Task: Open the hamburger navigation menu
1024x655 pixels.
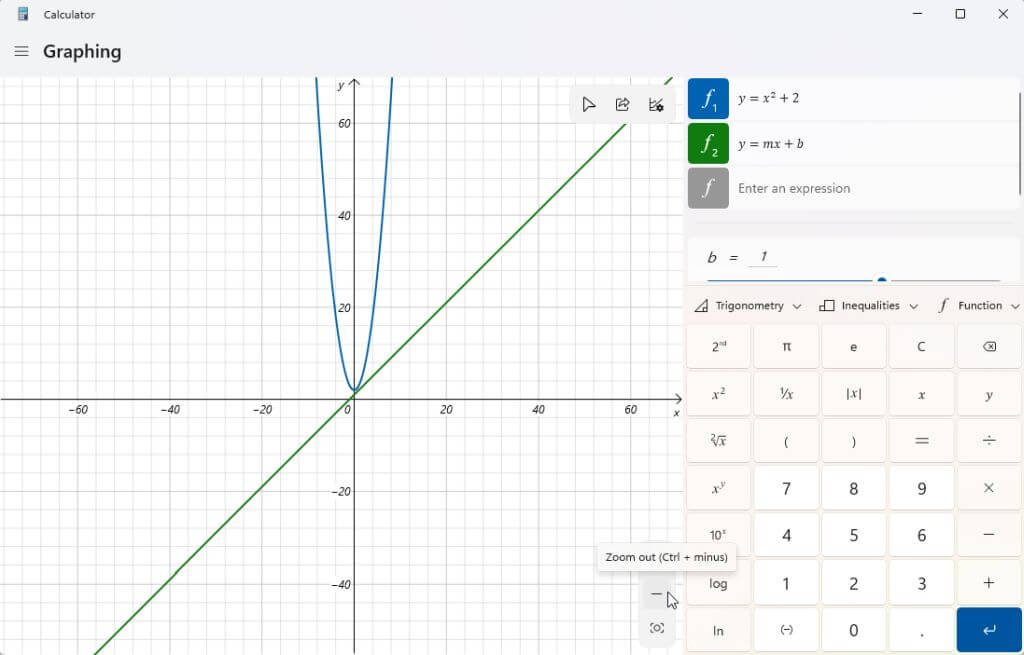Action: point(22,51)
